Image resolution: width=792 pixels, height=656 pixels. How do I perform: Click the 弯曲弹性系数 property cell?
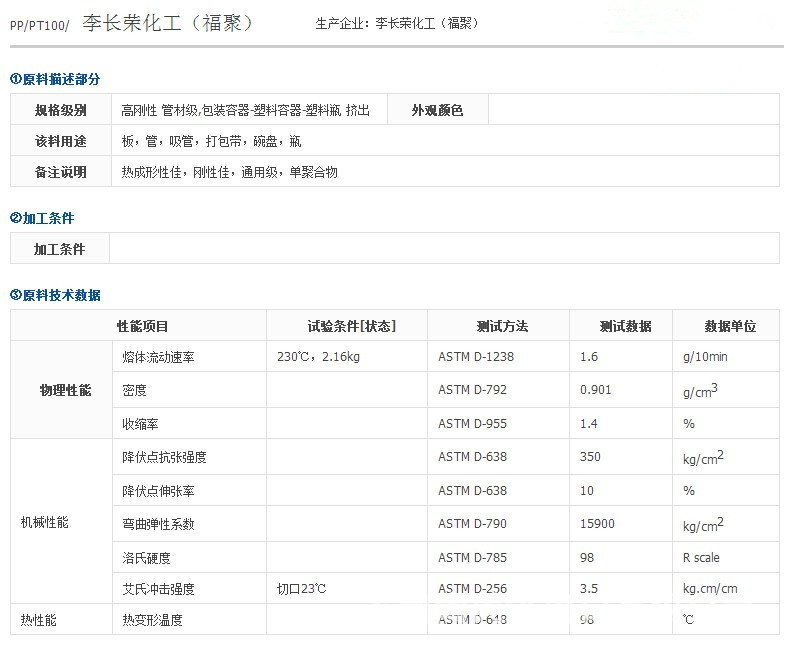point(189,524)
